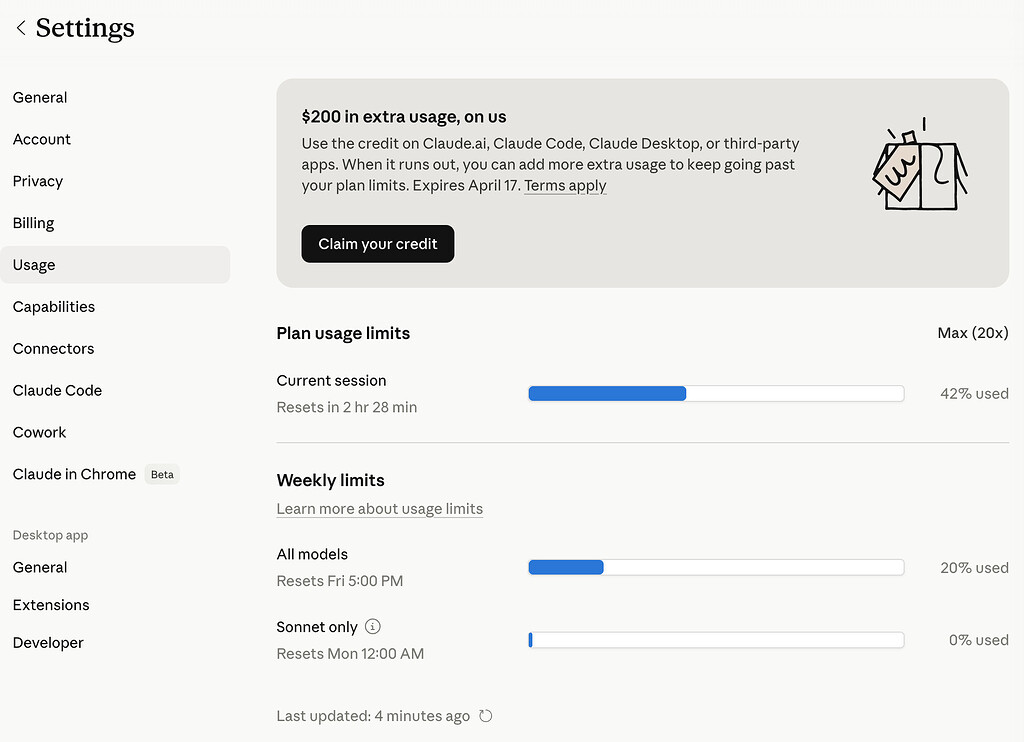Viewport: 1024px width, 742px height.
Task: Refresh usage with the circular arrow icon
Action: pos(485,716)
